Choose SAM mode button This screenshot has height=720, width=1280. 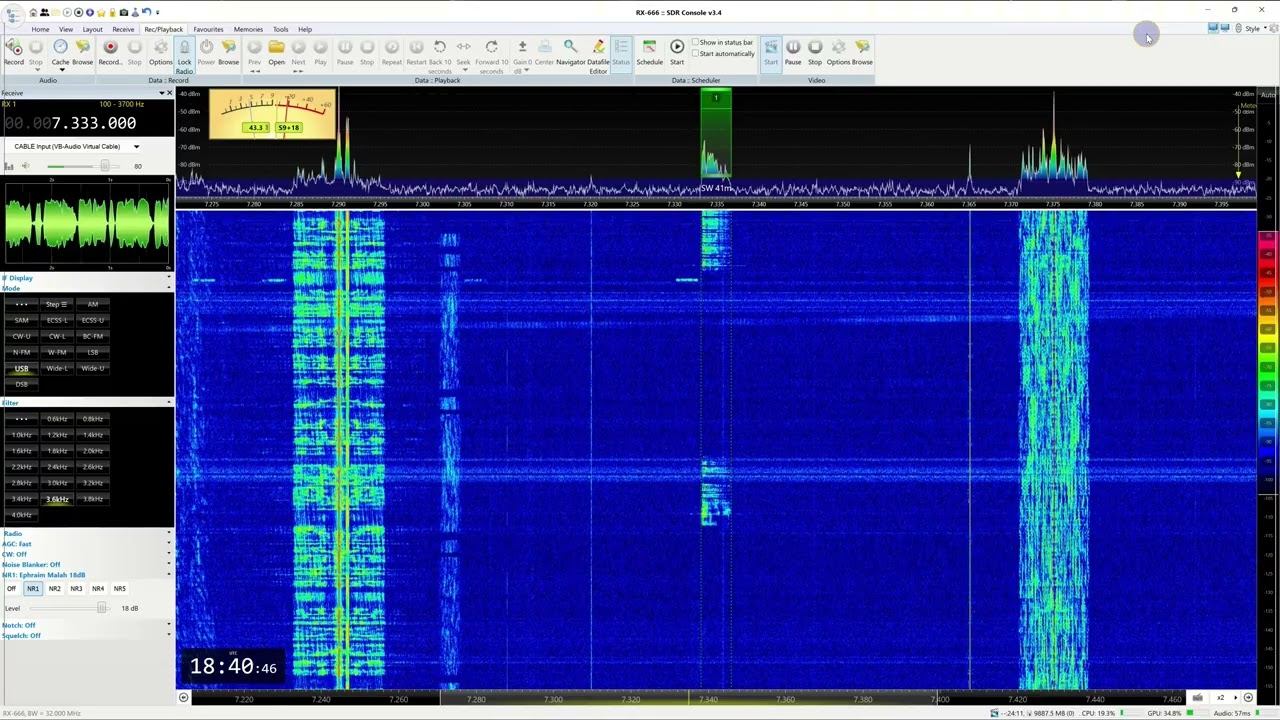[x=21, y=320]
